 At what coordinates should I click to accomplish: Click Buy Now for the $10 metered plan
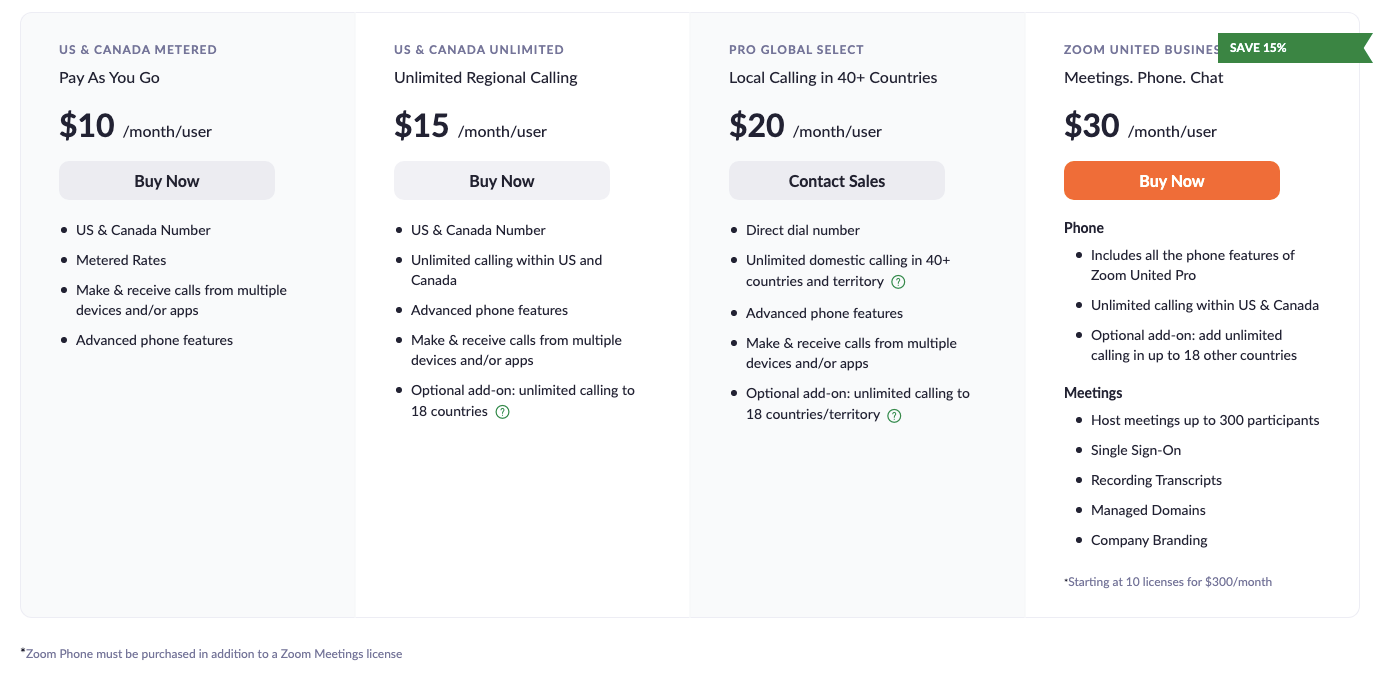click(167, 181)
